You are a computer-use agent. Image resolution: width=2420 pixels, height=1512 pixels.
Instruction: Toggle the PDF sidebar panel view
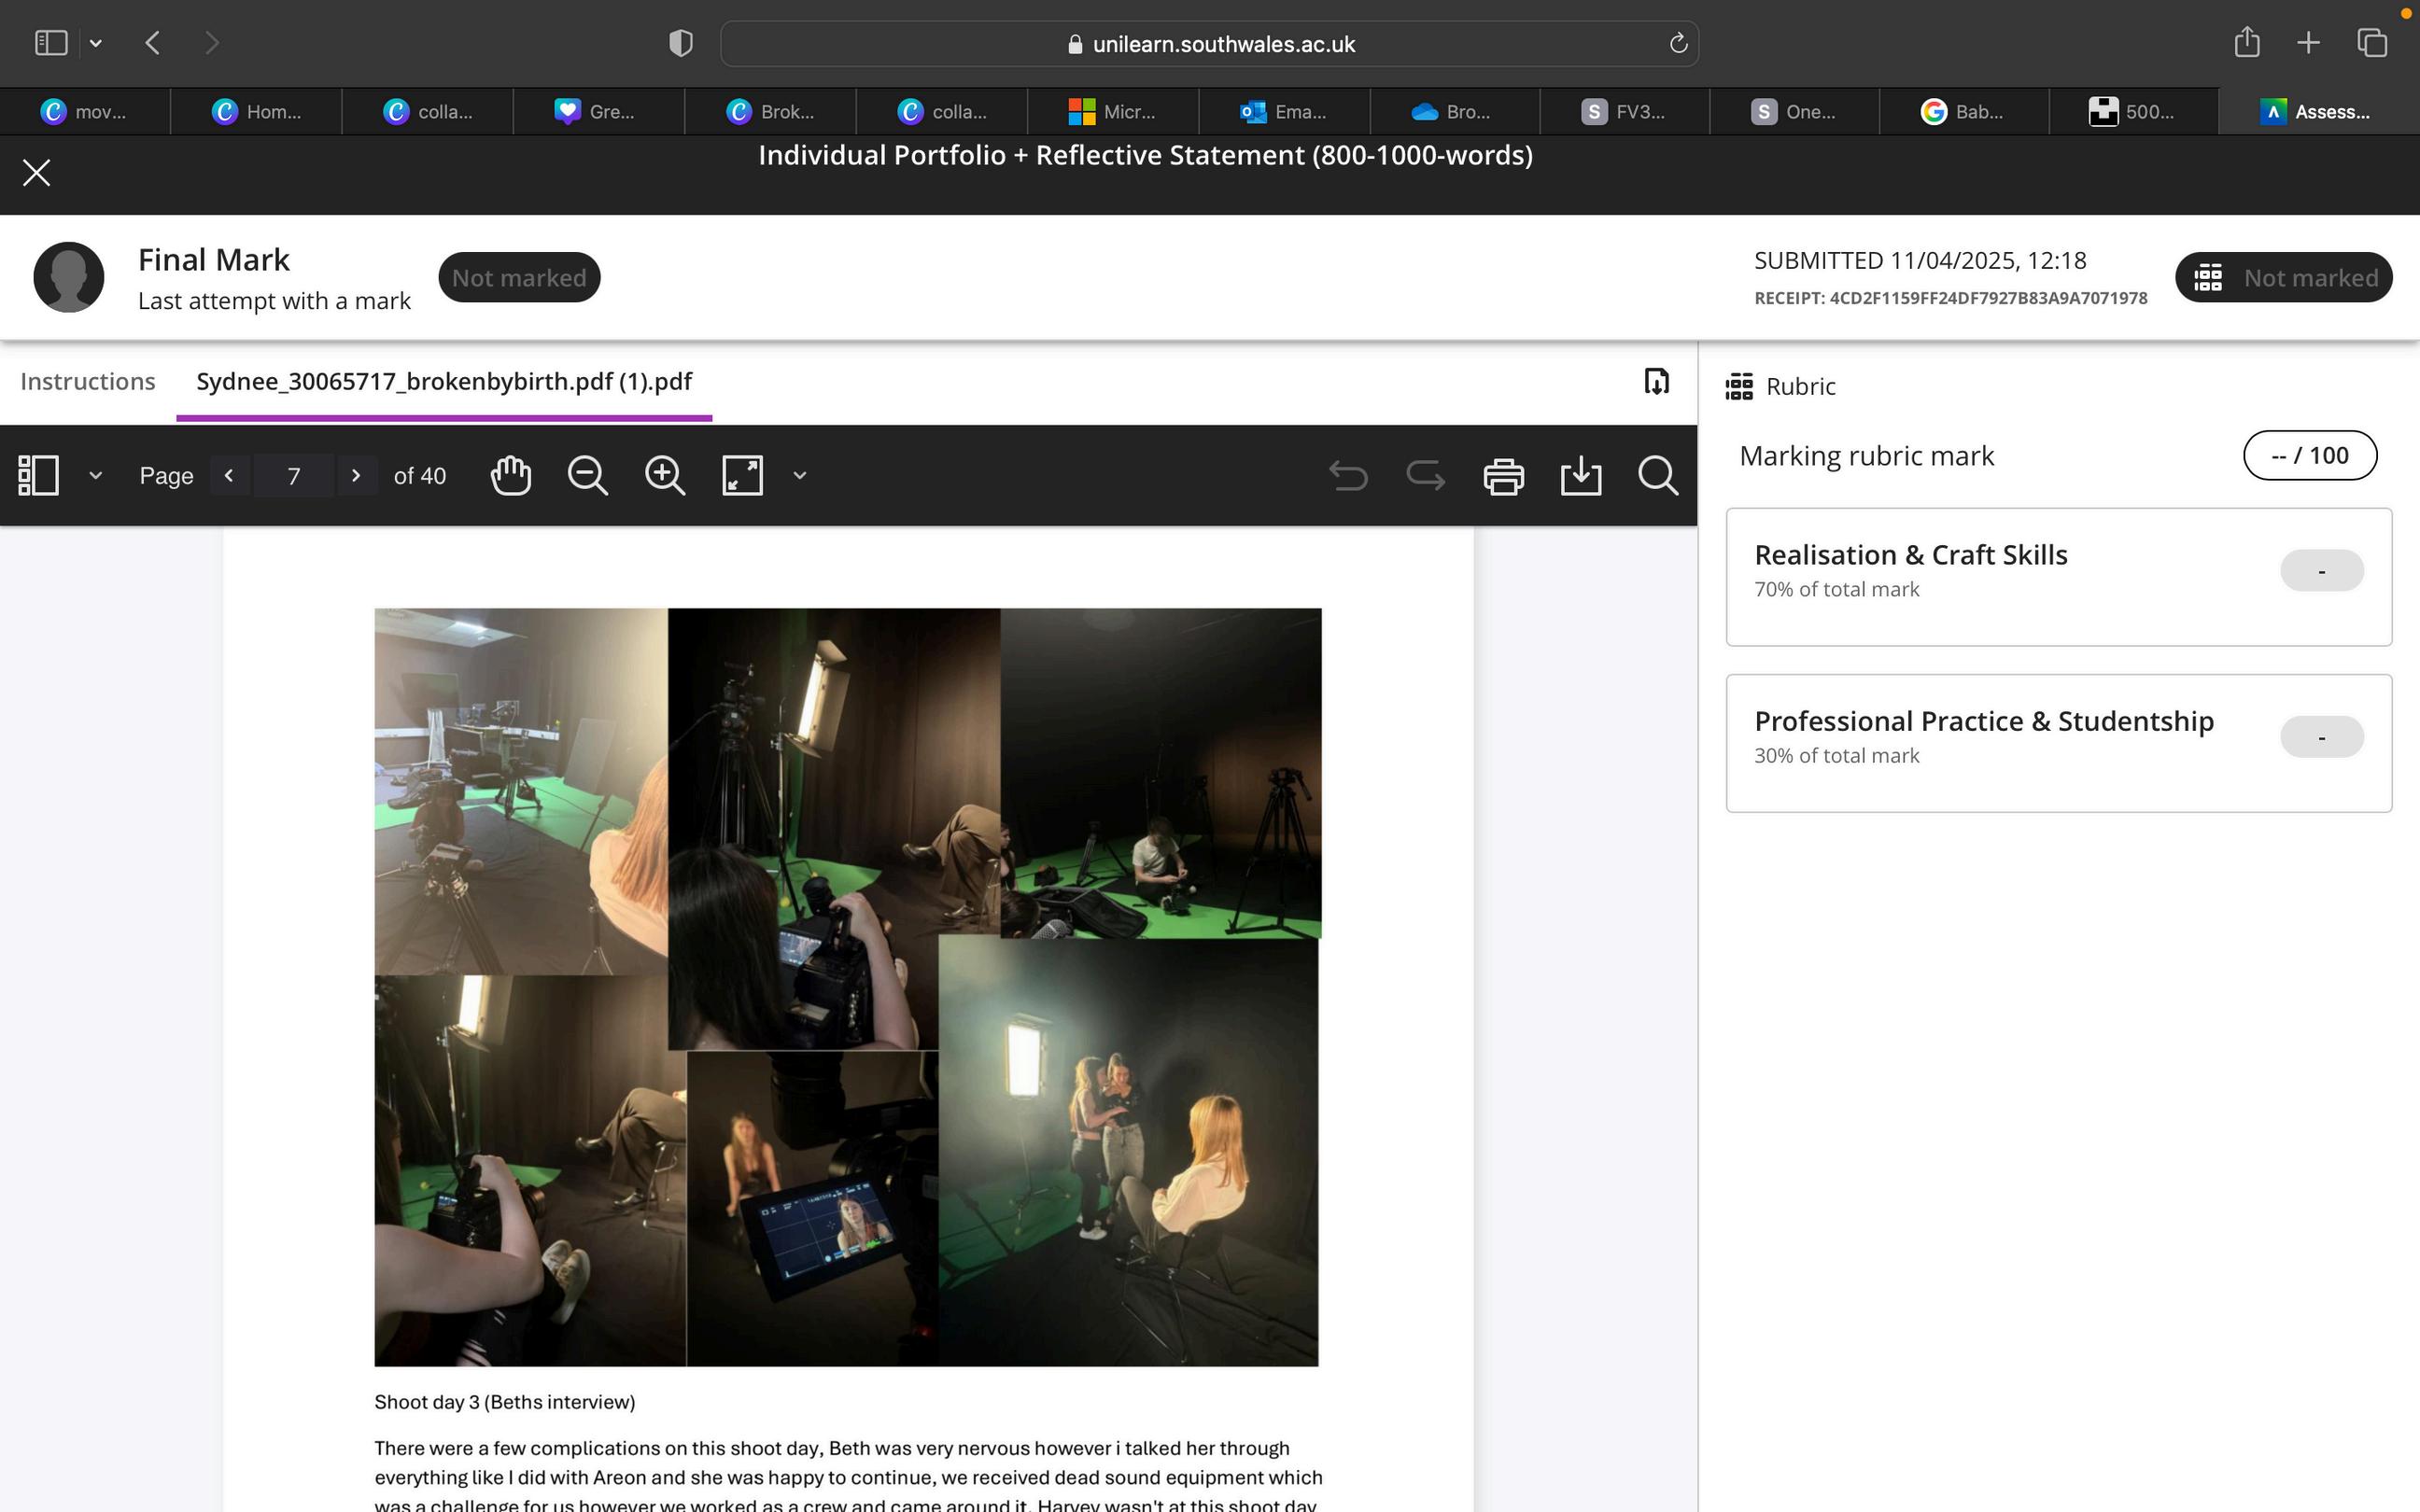point(39,476)
